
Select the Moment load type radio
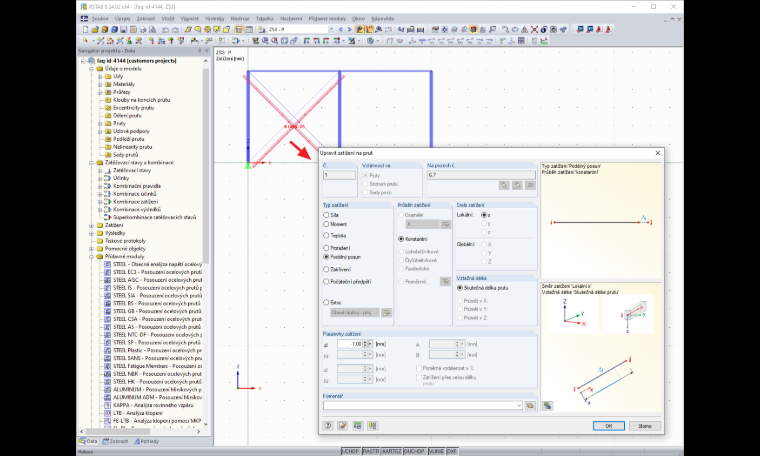coord(326,224)
